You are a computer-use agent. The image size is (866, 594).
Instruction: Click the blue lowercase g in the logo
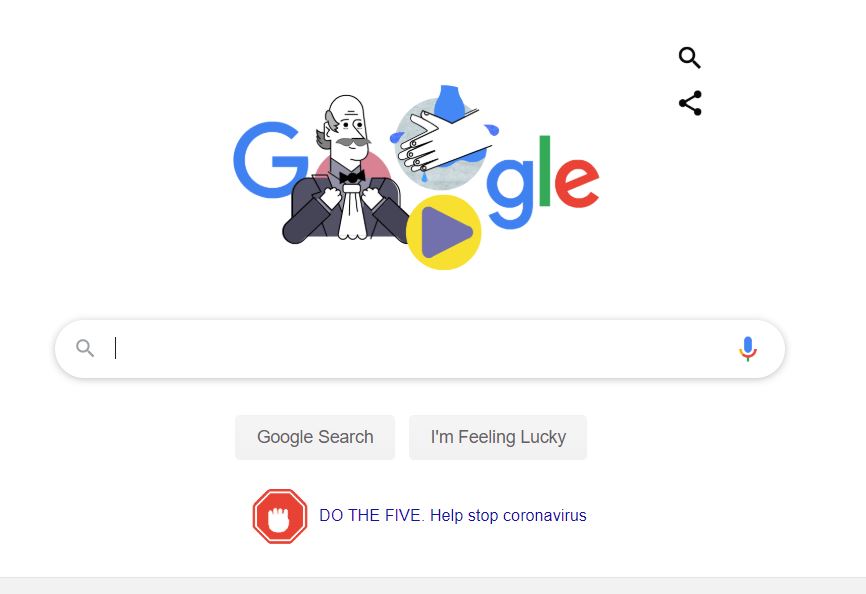tap(511, 193)
